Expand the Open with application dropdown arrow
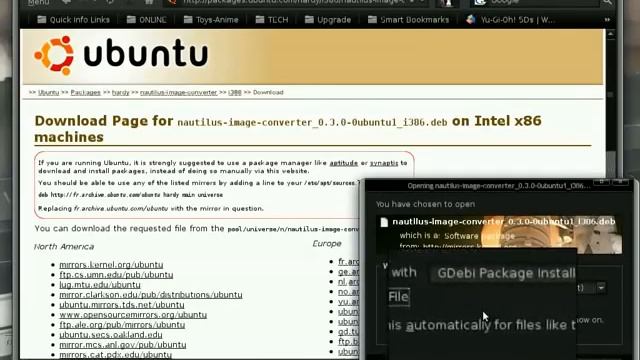Screen dimensions: 640x360 coord(601,288)
